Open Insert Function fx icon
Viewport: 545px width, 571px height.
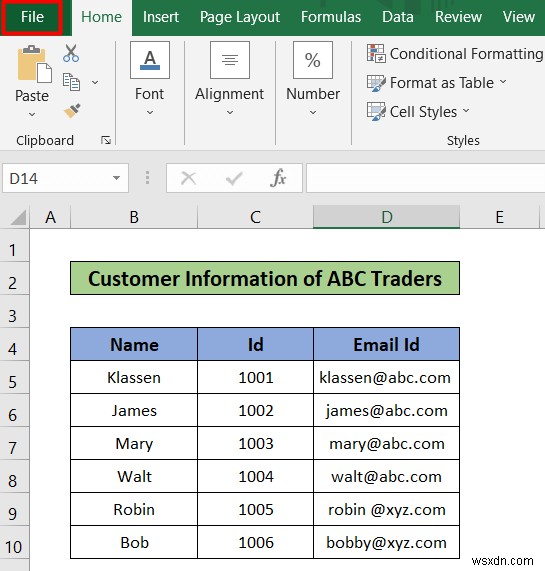278,178
